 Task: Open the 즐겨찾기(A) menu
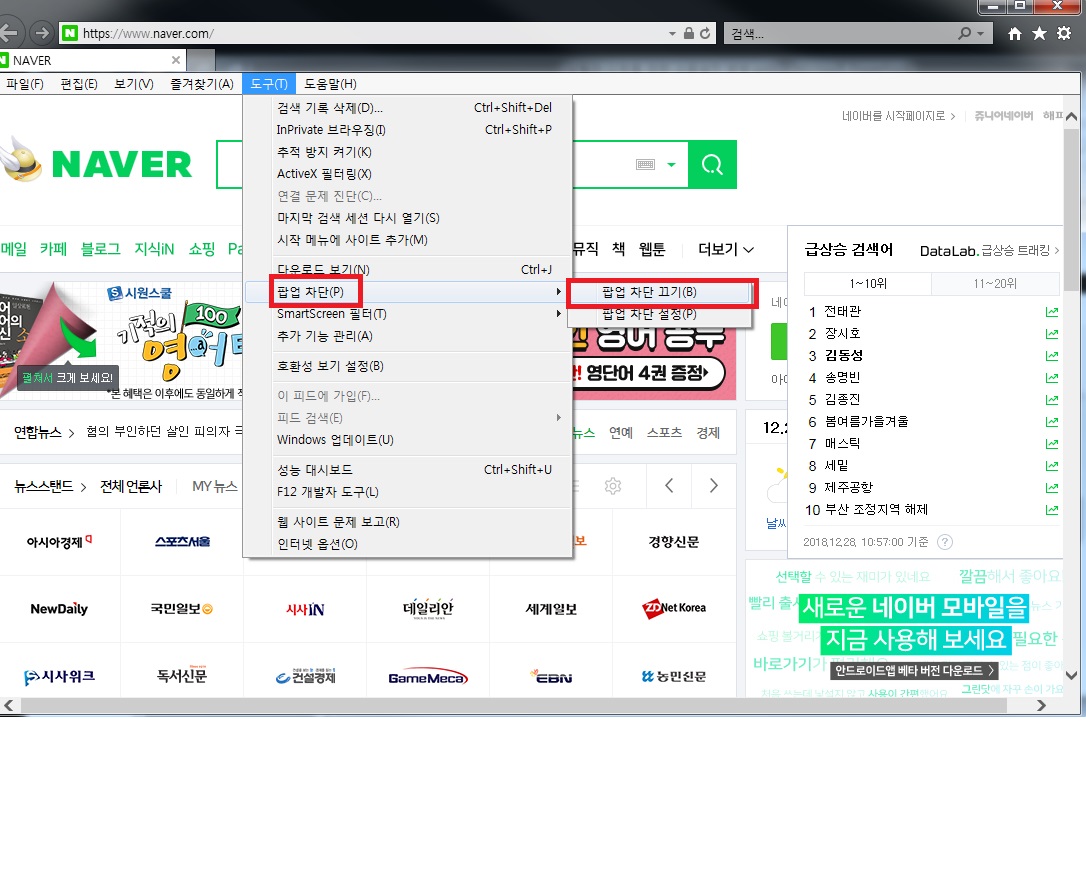coord(202,84)
